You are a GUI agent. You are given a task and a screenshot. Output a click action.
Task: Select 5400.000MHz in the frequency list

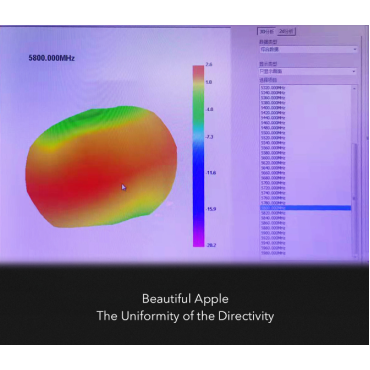click(x=273, y=108)
